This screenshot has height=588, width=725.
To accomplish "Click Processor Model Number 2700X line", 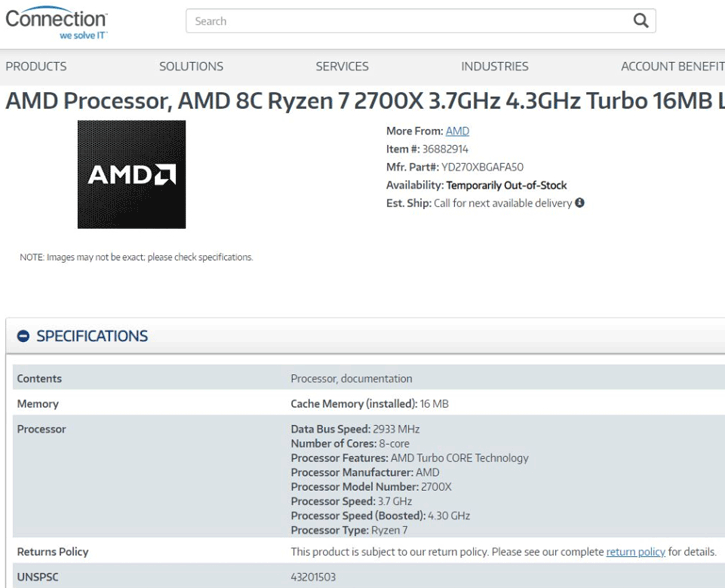I will pyautogui.click(x=371, y=487).
